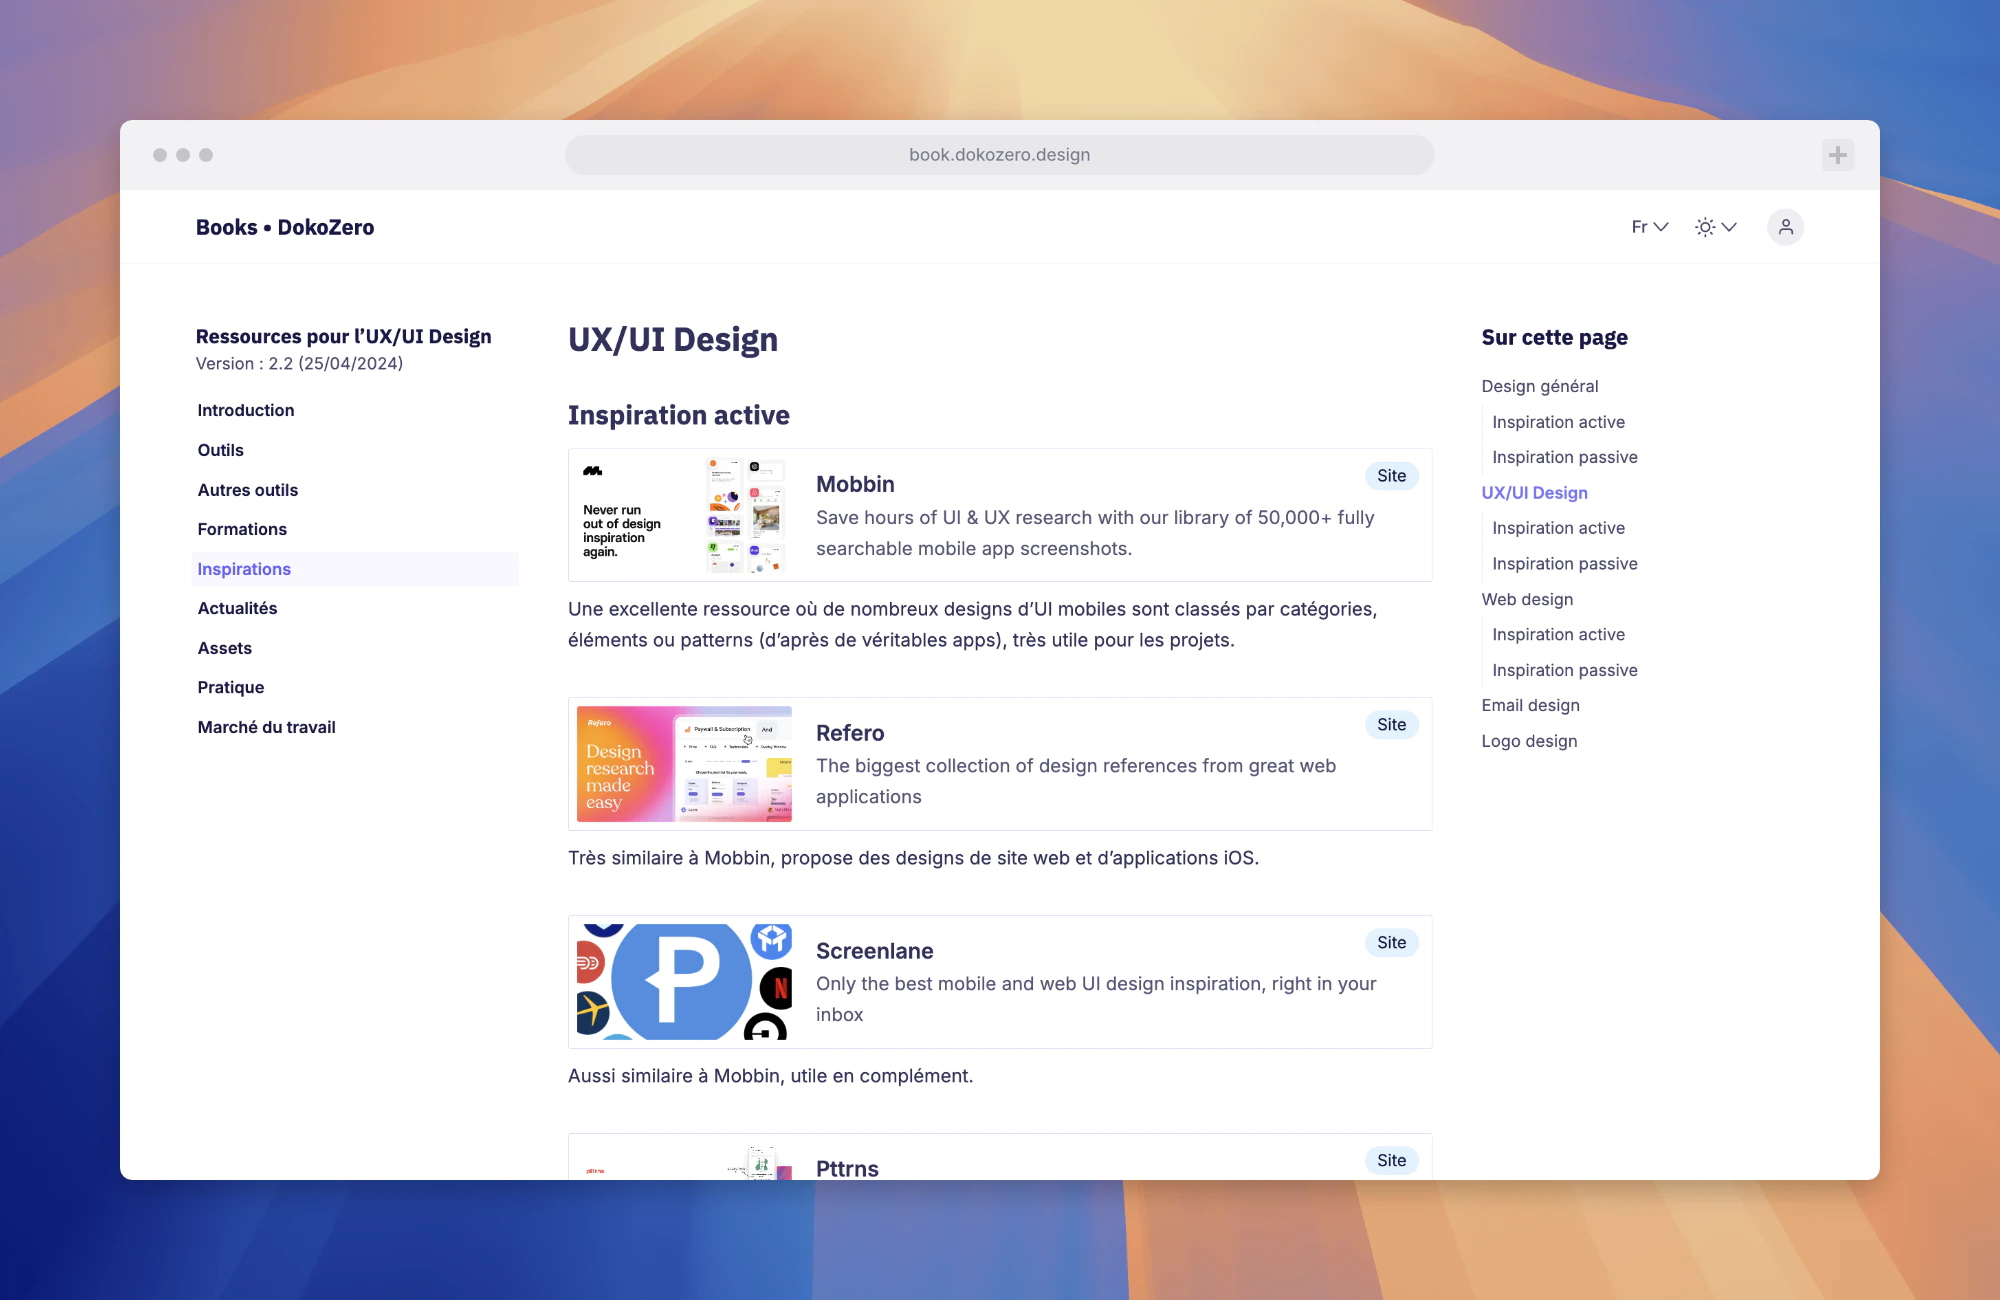Click the paragraph starting 'Une excellente ressource'
The height and width of the screenshot is (1300, 2000).
pyautogui.click(x=973, y=625)
